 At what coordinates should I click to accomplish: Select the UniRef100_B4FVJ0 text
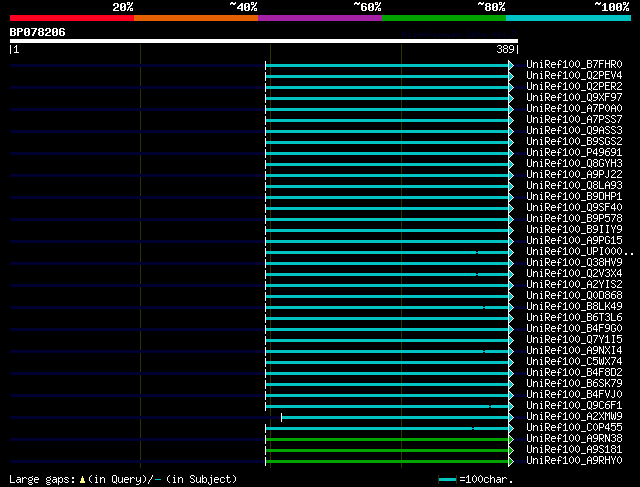click(574, 395)
